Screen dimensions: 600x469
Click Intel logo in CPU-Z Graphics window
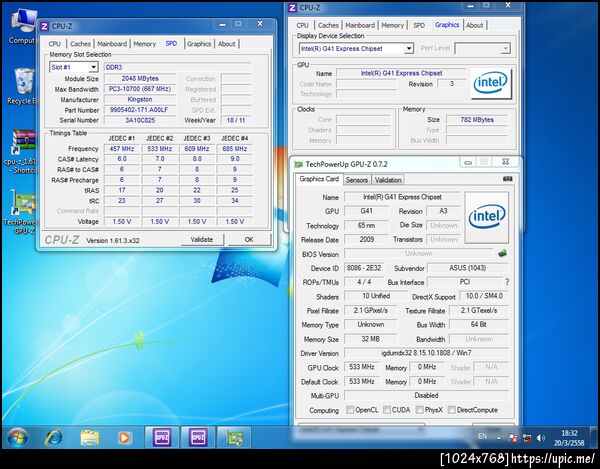click(491, 83)
